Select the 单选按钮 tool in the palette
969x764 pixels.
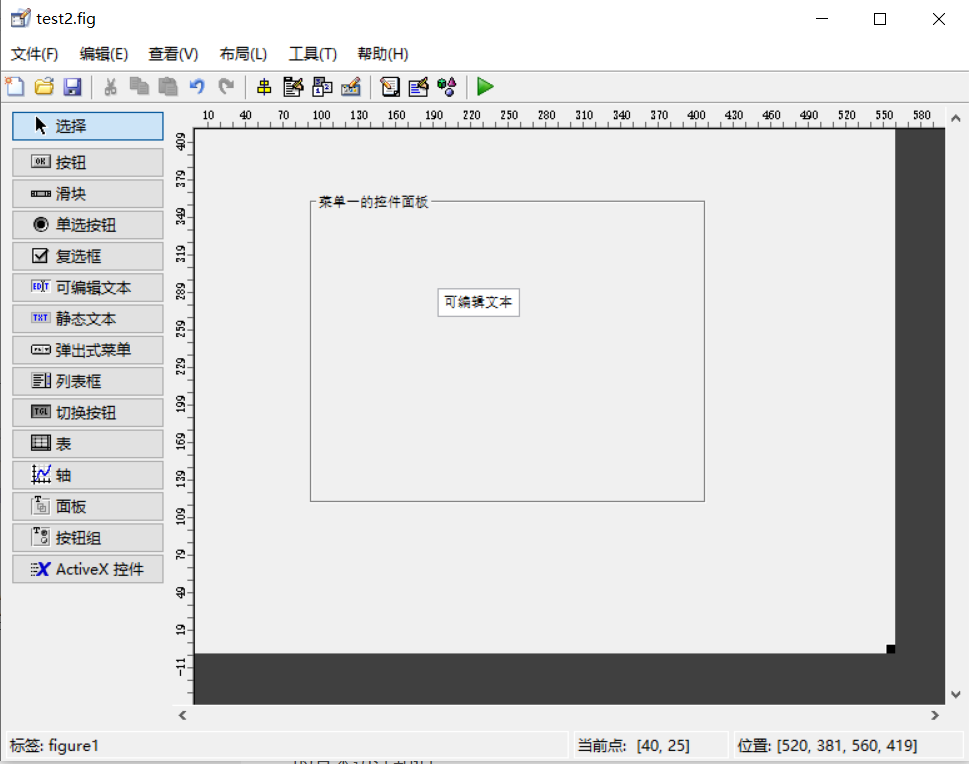click(87, 224)
